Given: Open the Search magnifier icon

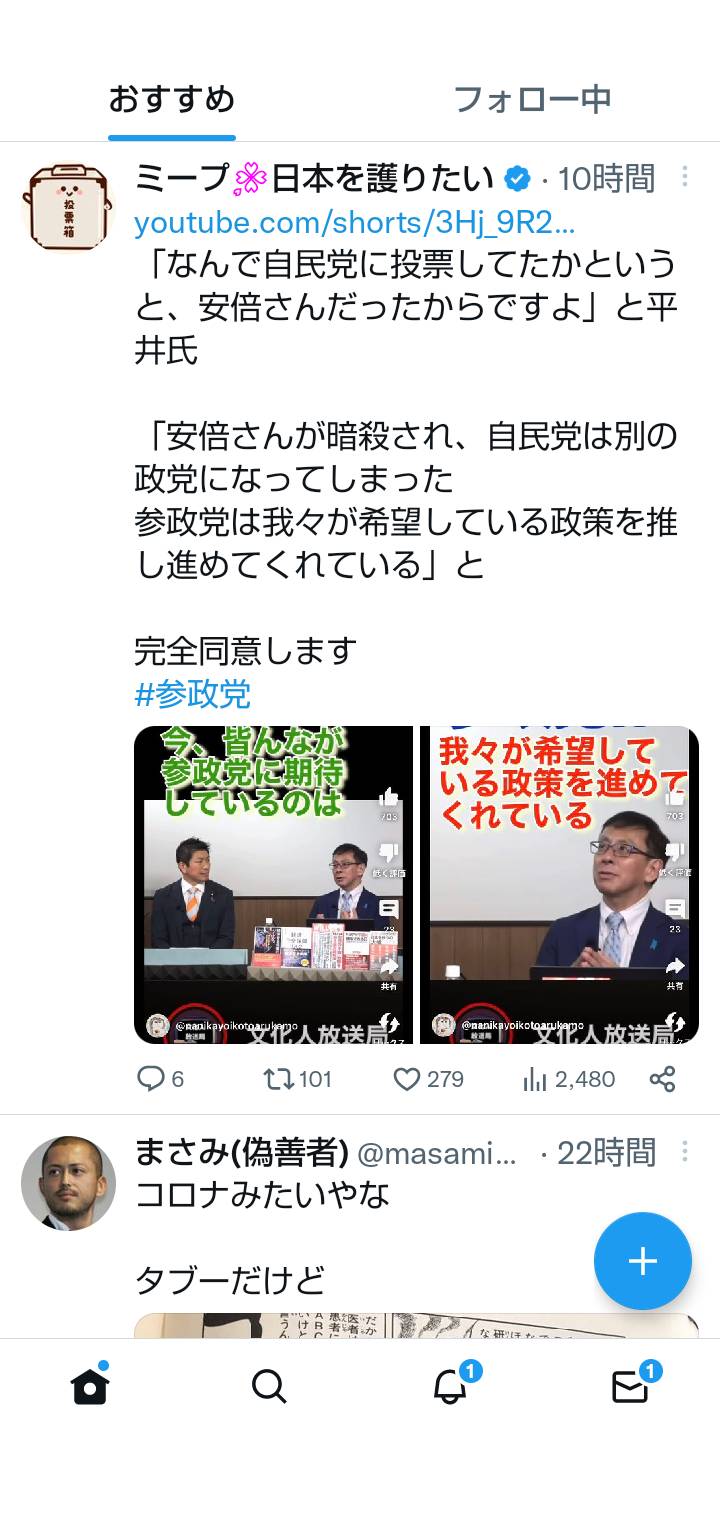Looking at the screenshot, I should click(269, 1387).
